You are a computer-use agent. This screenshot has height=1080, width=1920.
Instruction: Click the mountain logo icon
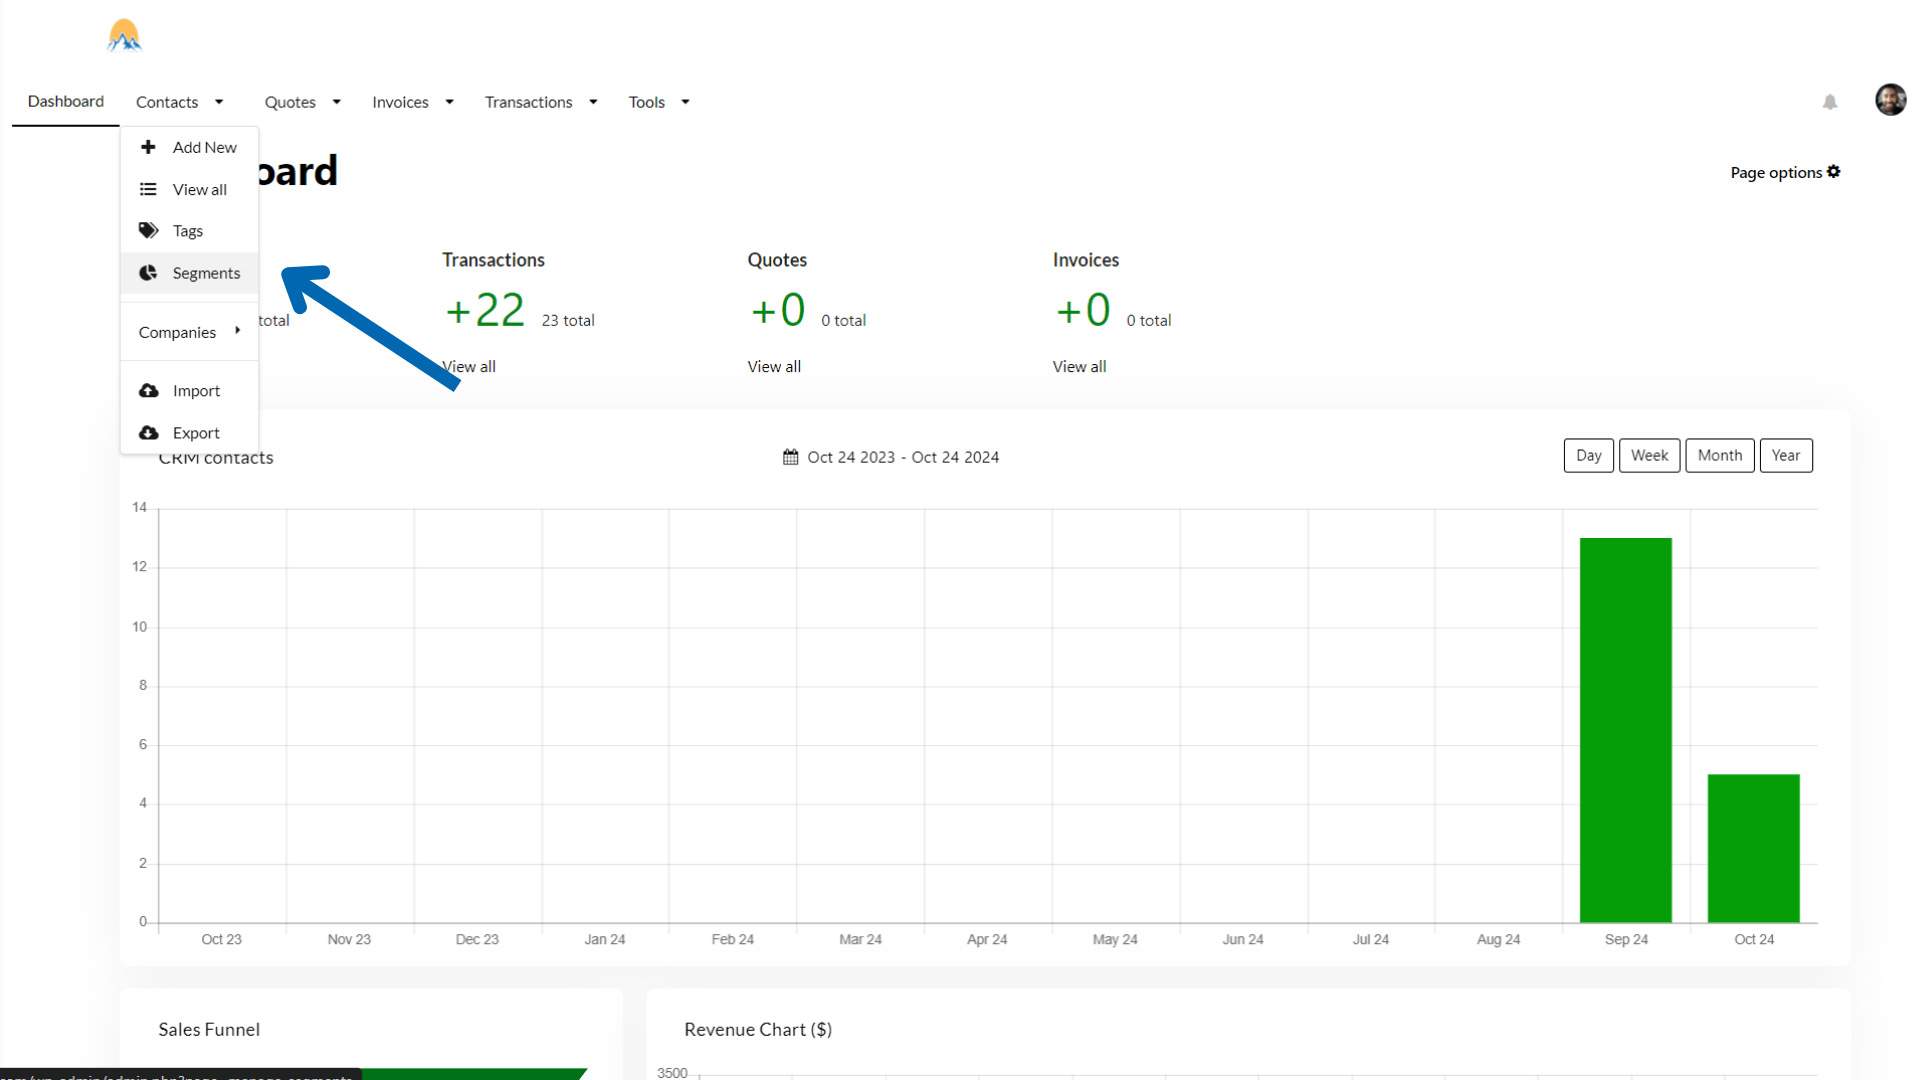pyautogui.click(x=124, y=36)
